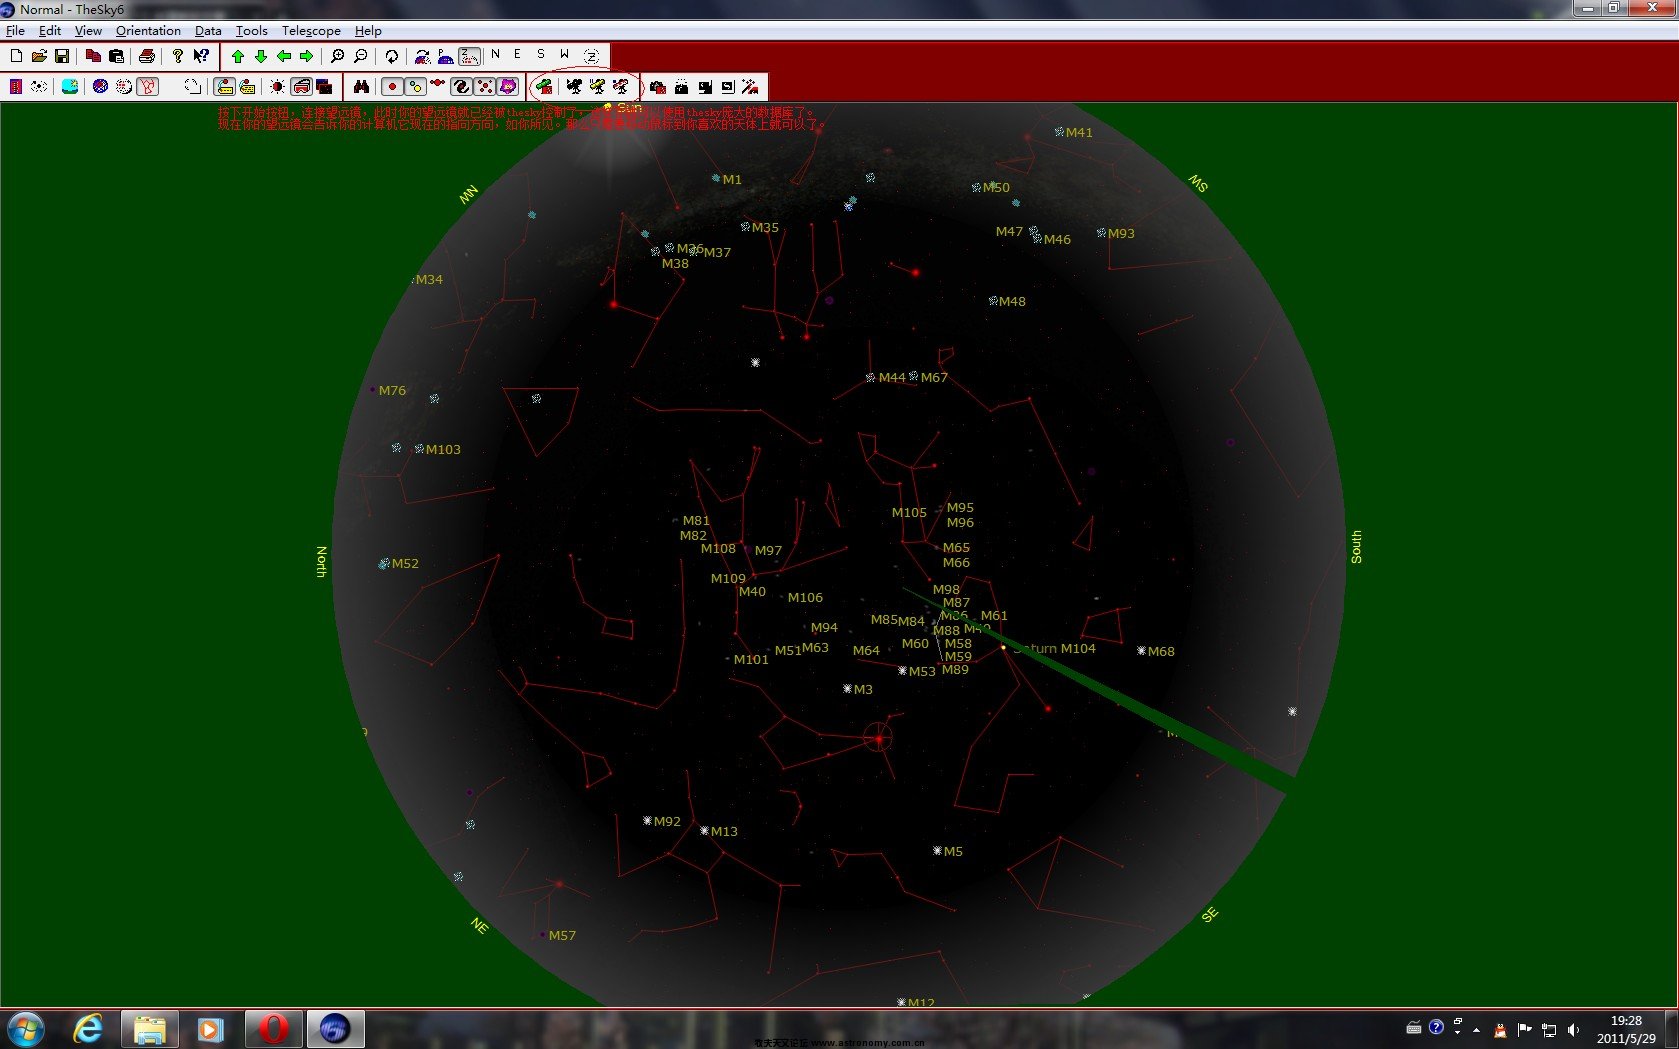Open the Data menu
The height and width of the screenshot is (1049, 1679).
tap(208, 31)
